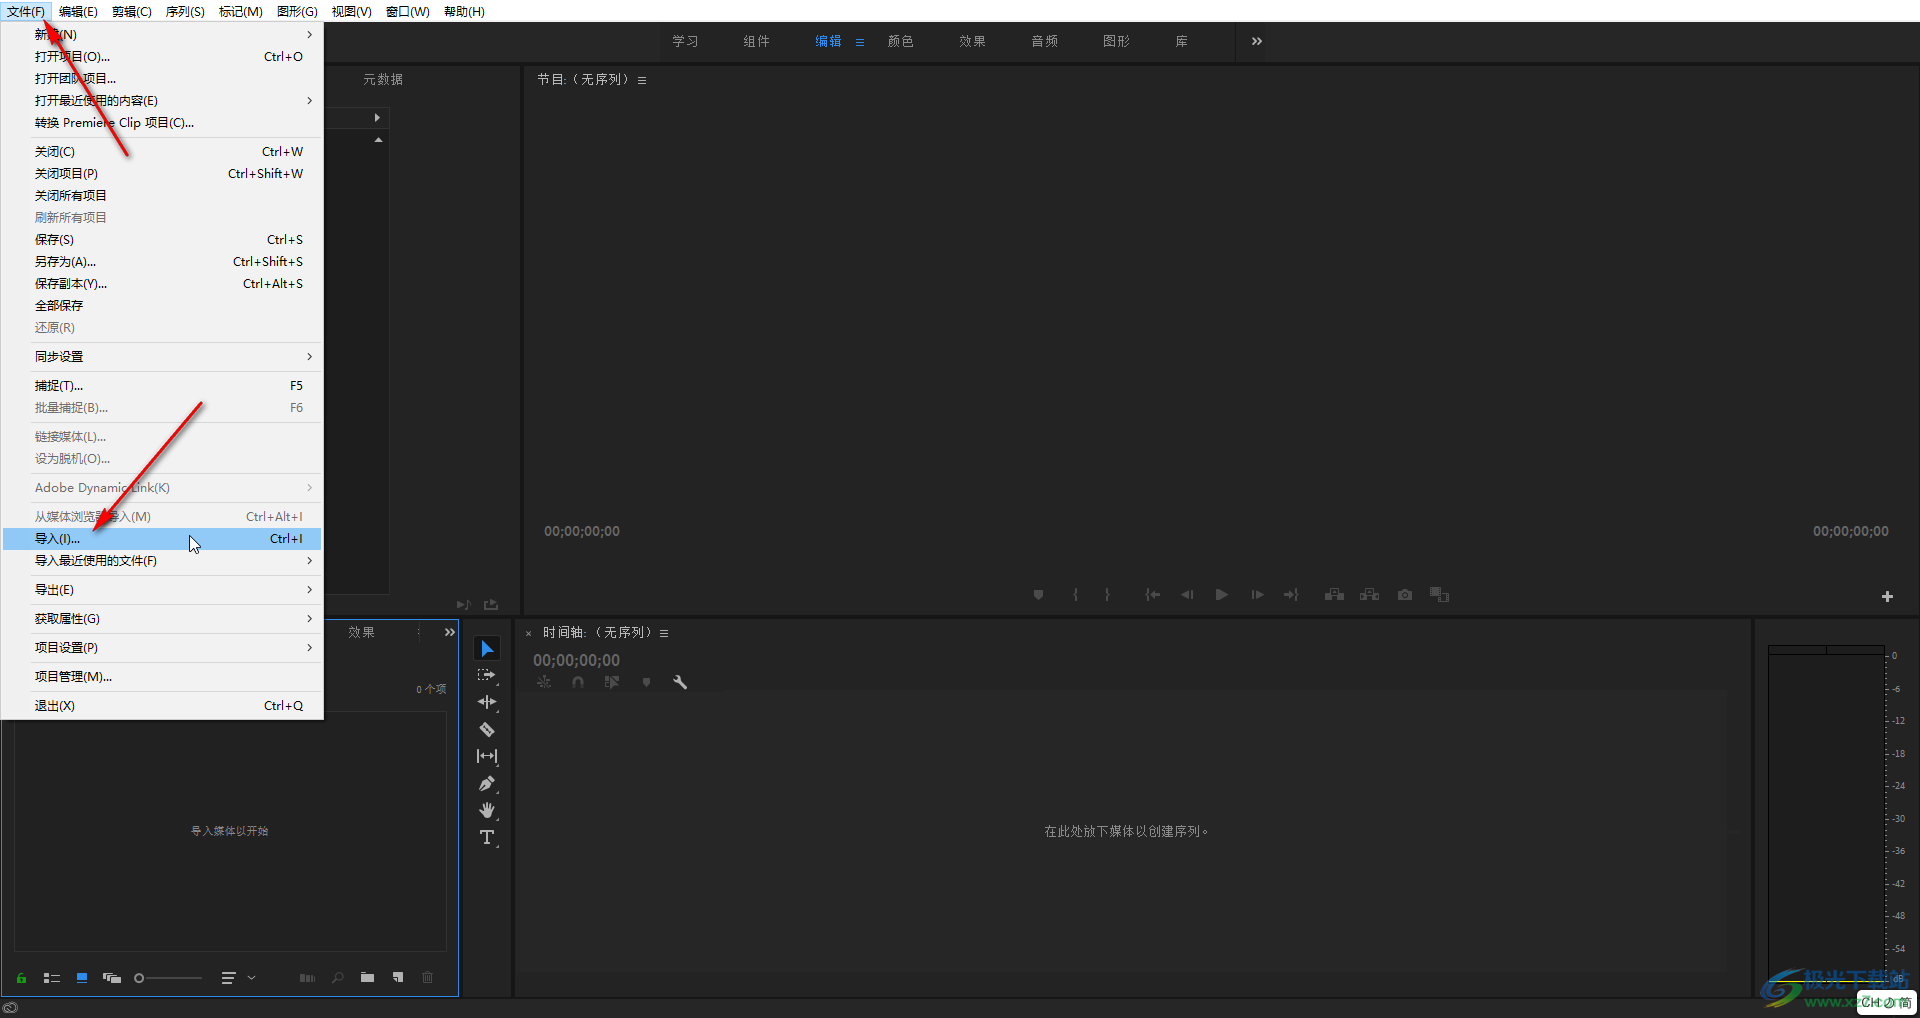Open the comparison view icon
The image size is (1920, 1018).
1439,595
